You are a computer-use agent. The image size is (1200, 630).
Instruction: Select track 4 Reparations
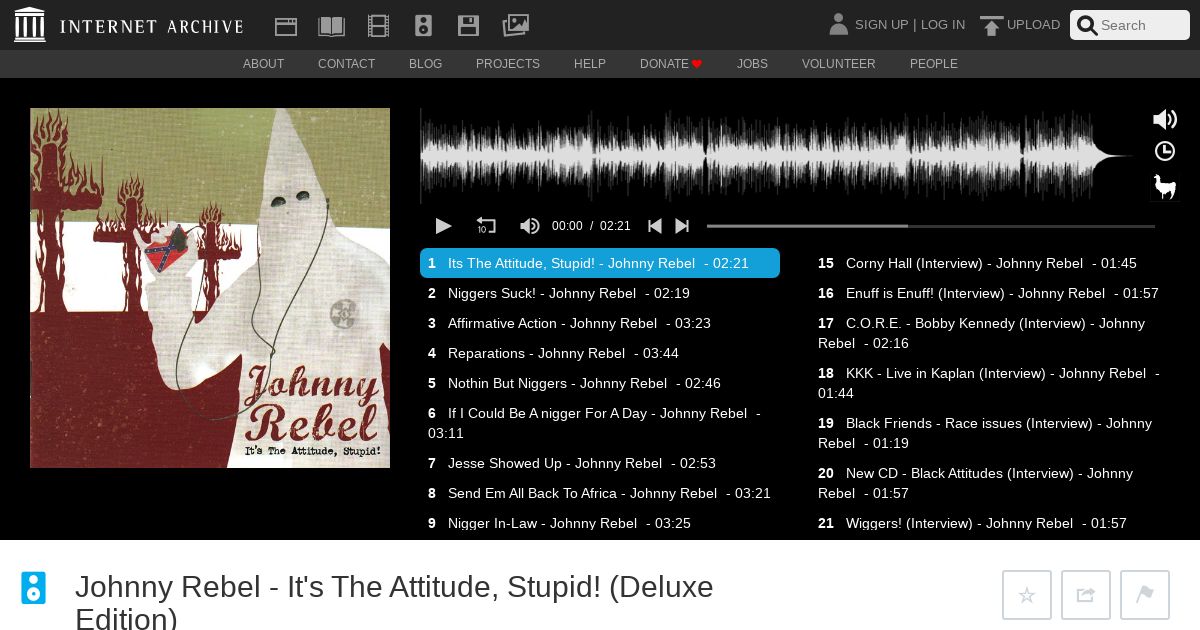tap(600, 353)
